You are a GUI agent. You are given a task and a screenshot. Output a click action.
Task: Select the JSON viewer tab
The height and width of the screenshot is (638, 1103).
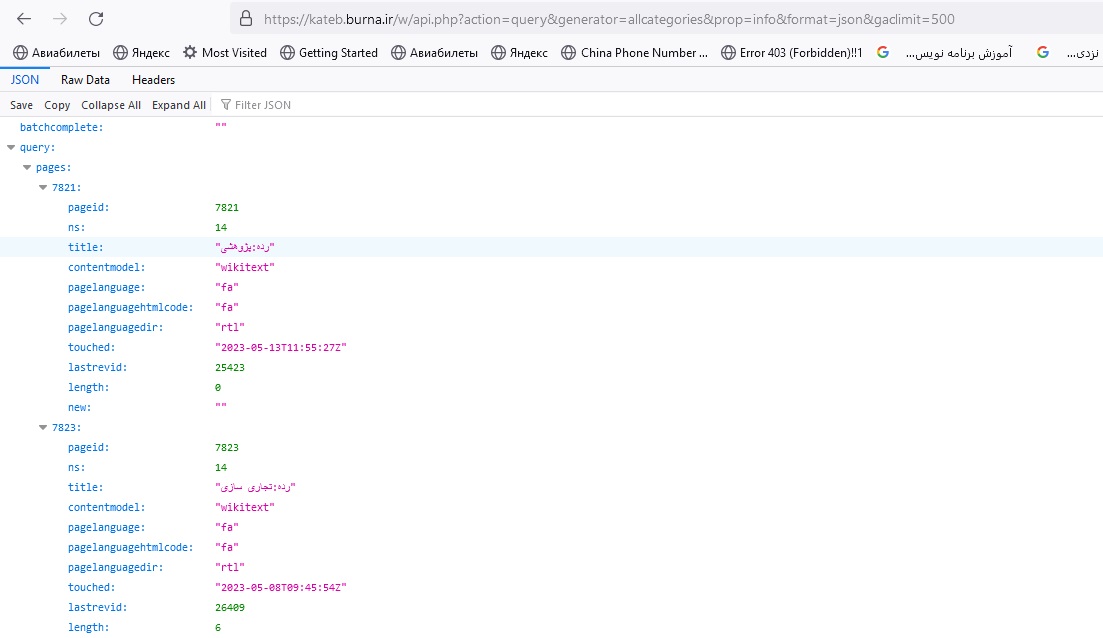(x=25, y=80)
